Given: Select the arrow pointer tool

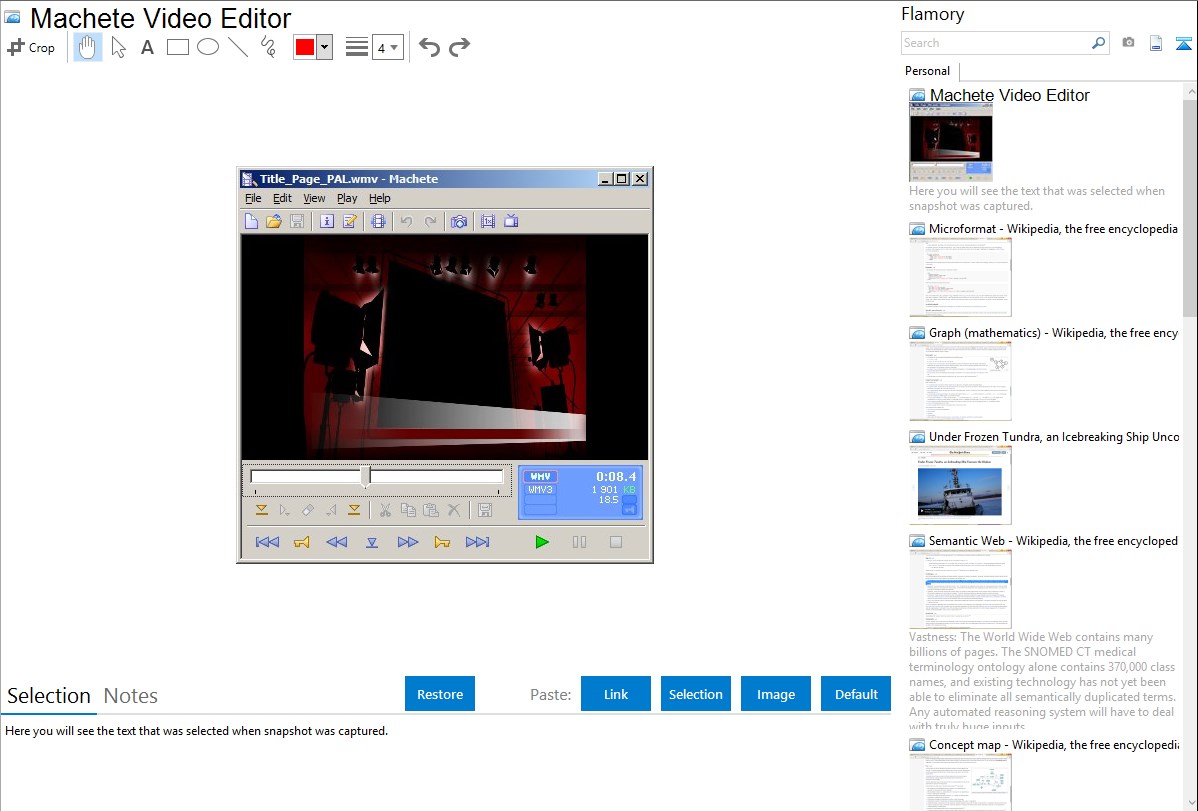Looking at the screenshot, I should point(118,47).
